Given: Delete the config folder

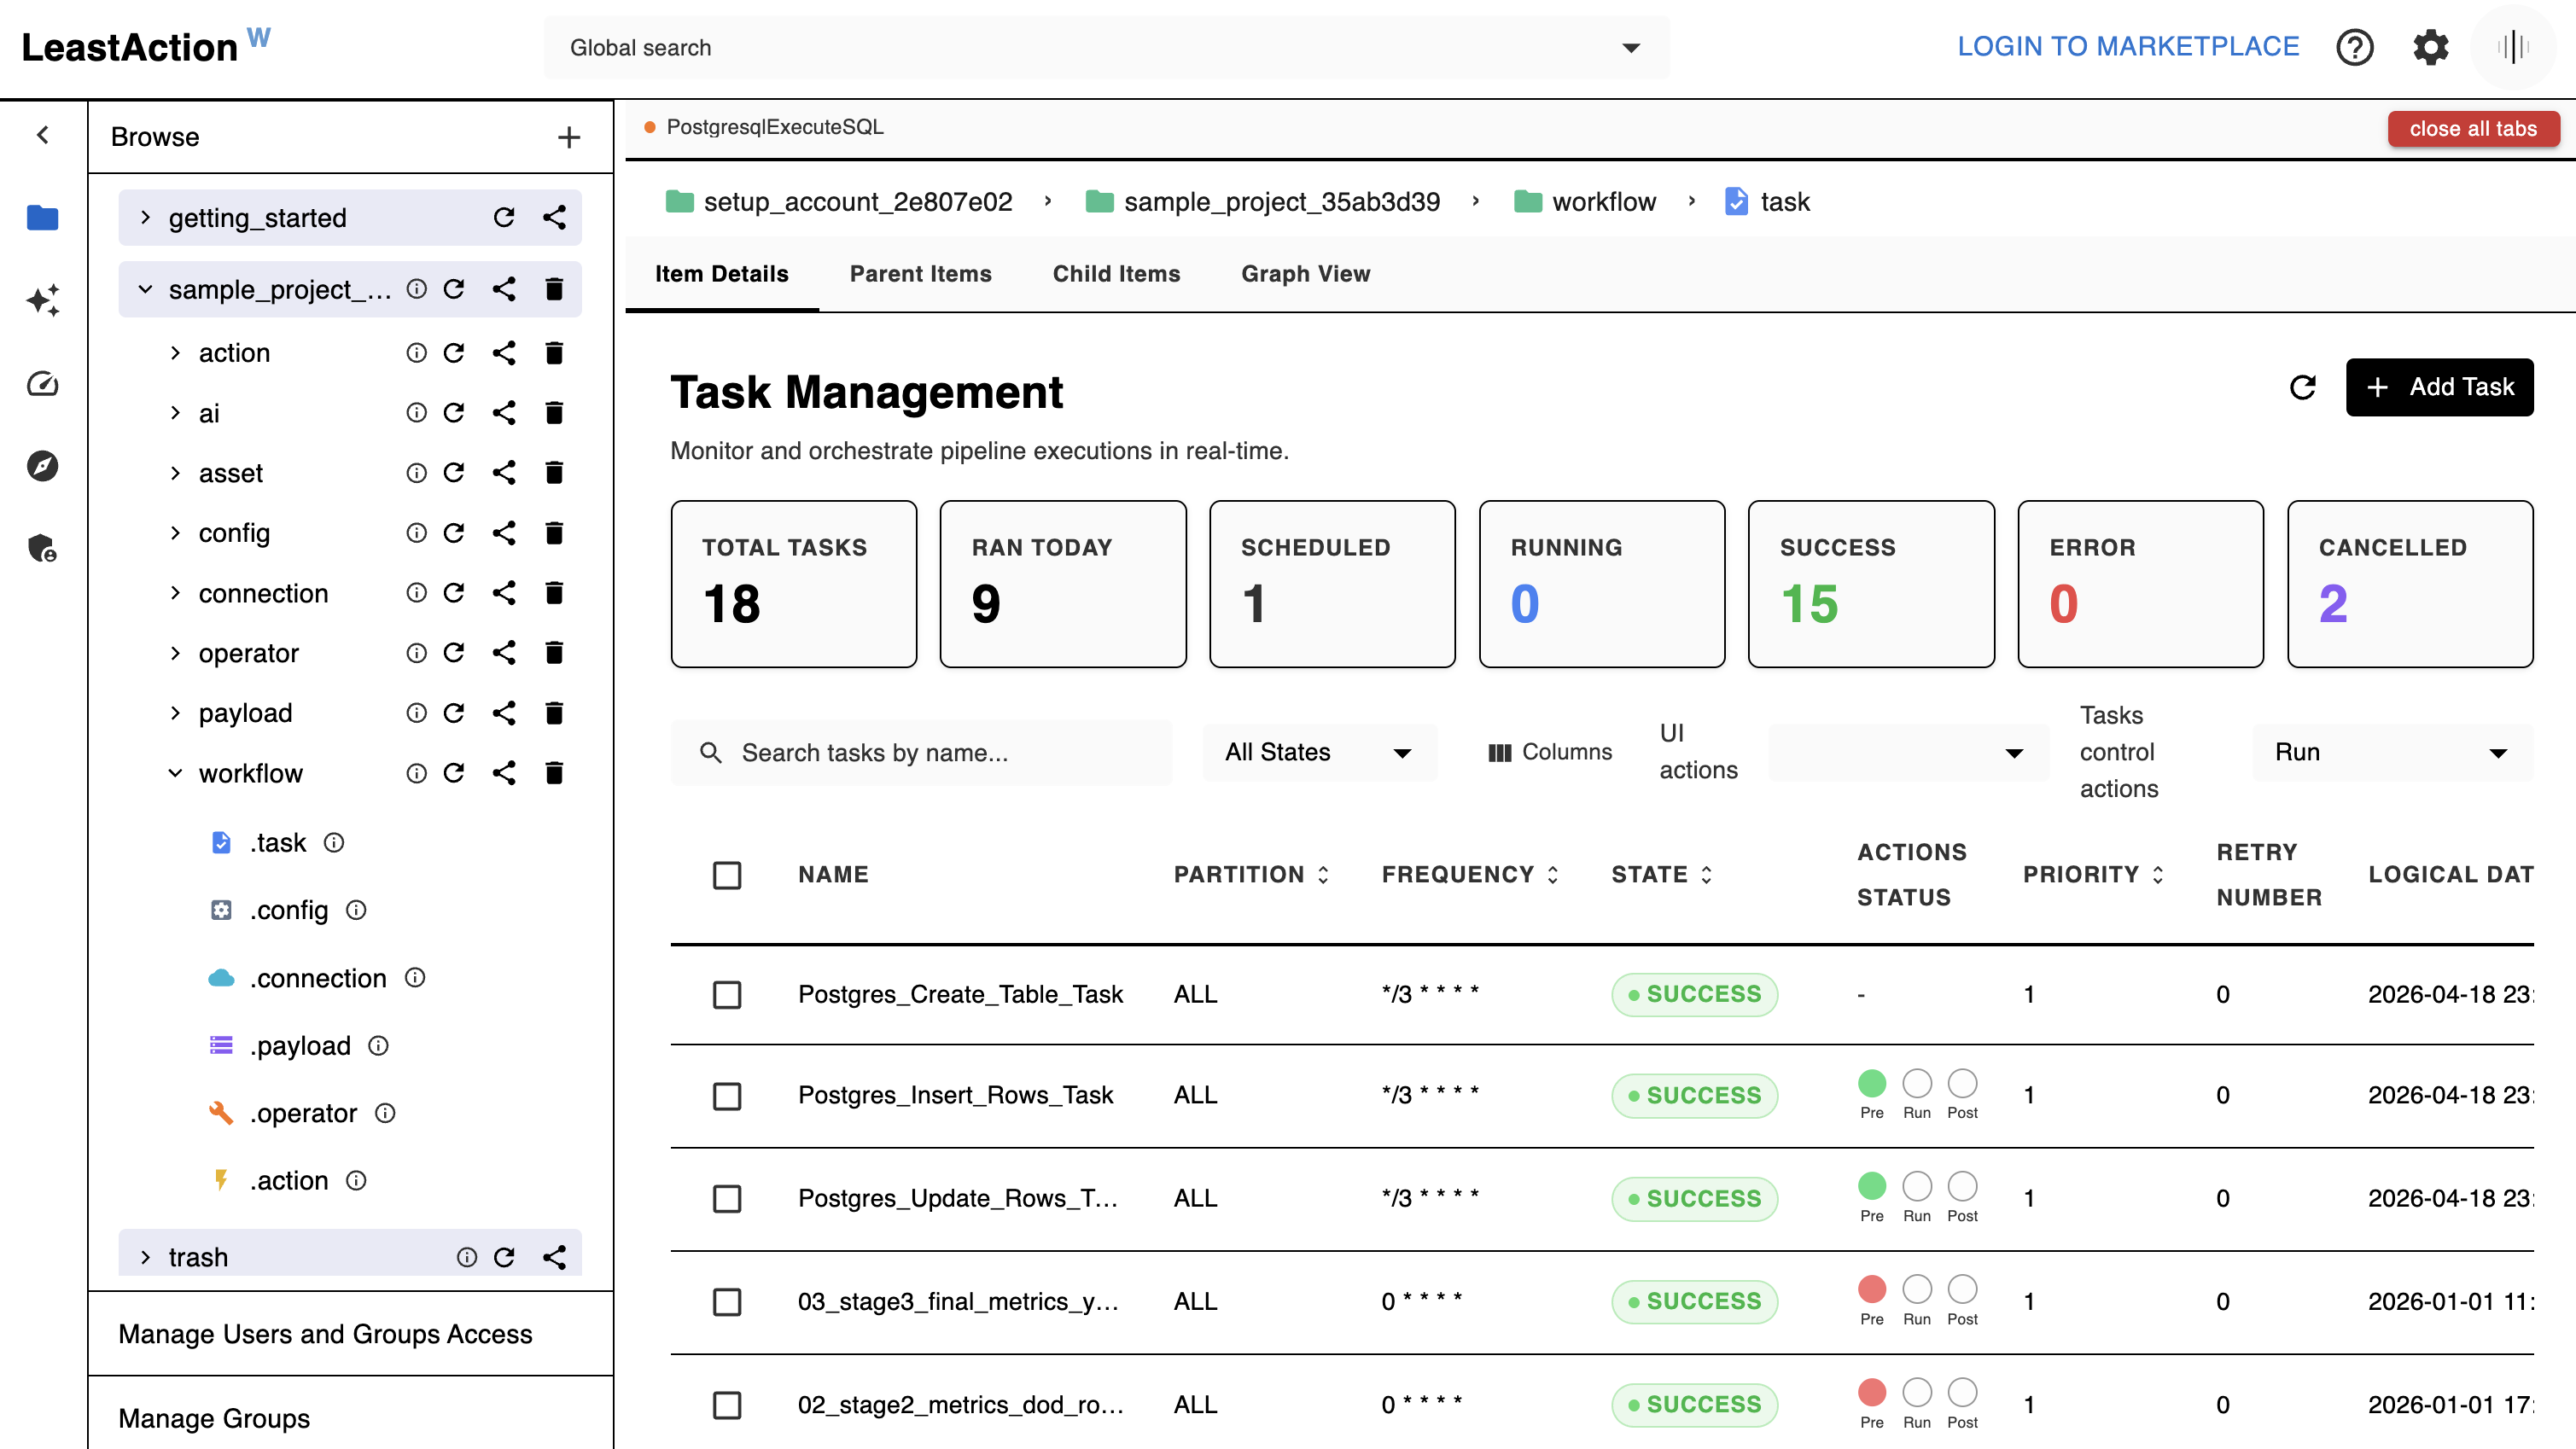Looking at the screenshot, I should click(554, 532).
